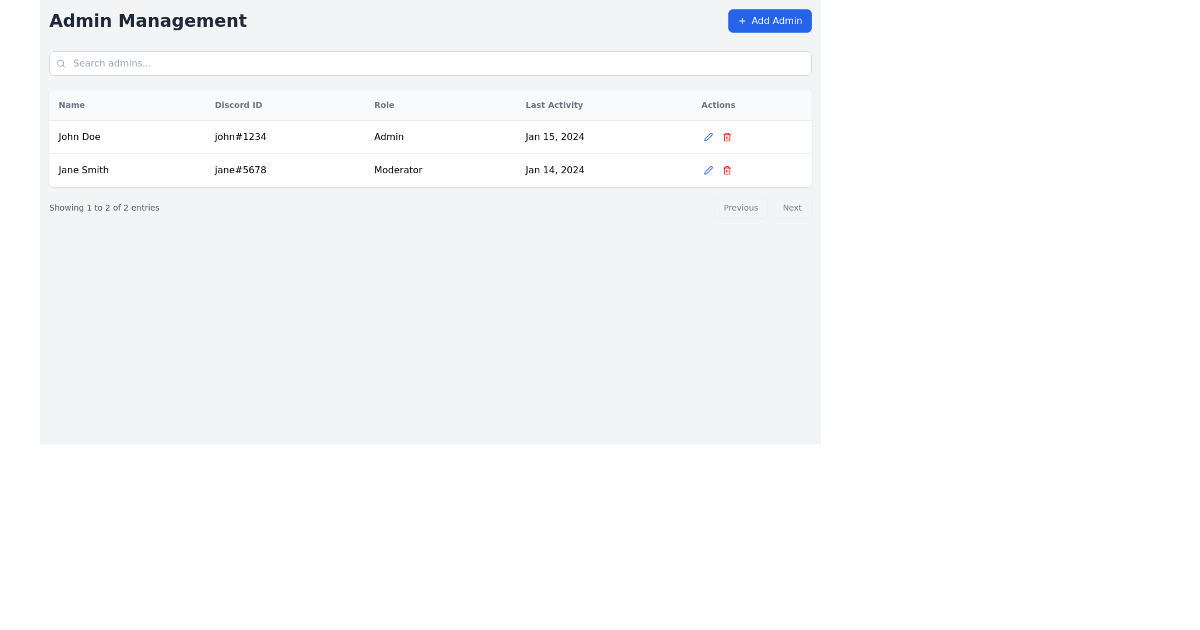
Task: Click the Moderator role cell
Action: click(x=398, y=170)
